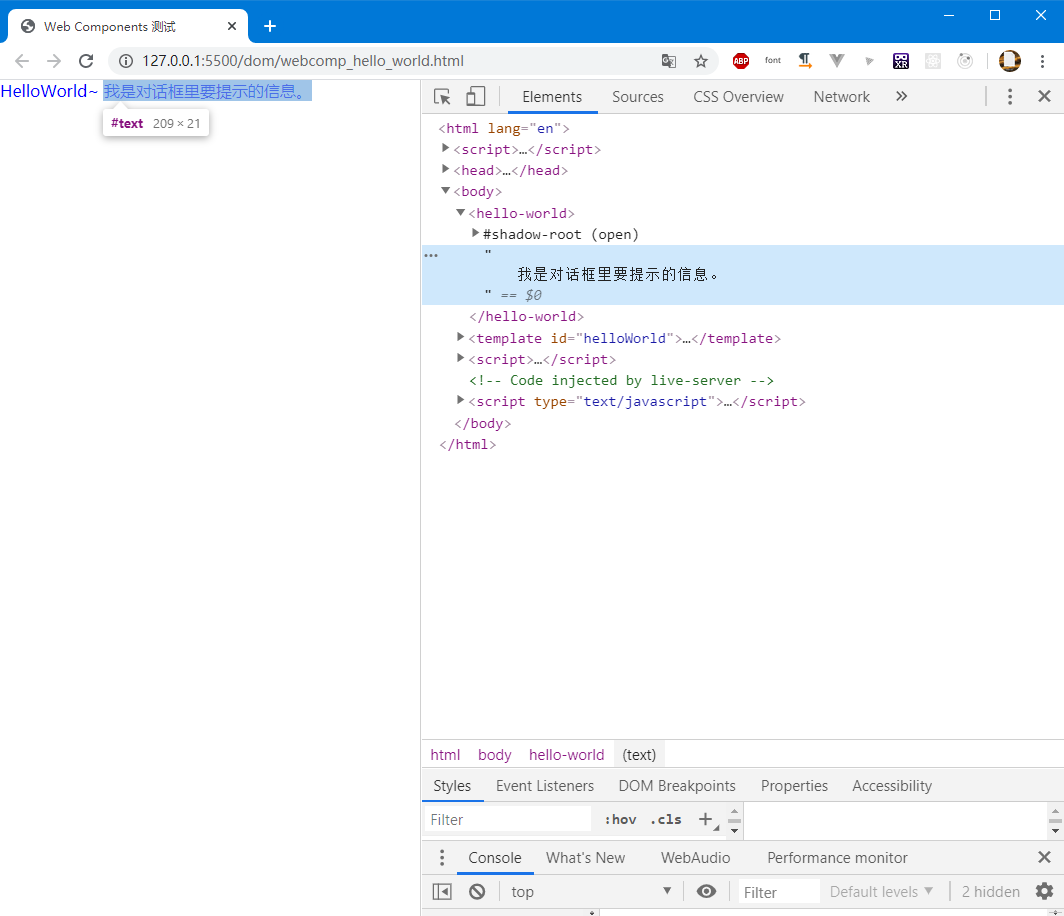Click hello-world in the breadcrumb
1064x916 pixels.
coord(567,755)
